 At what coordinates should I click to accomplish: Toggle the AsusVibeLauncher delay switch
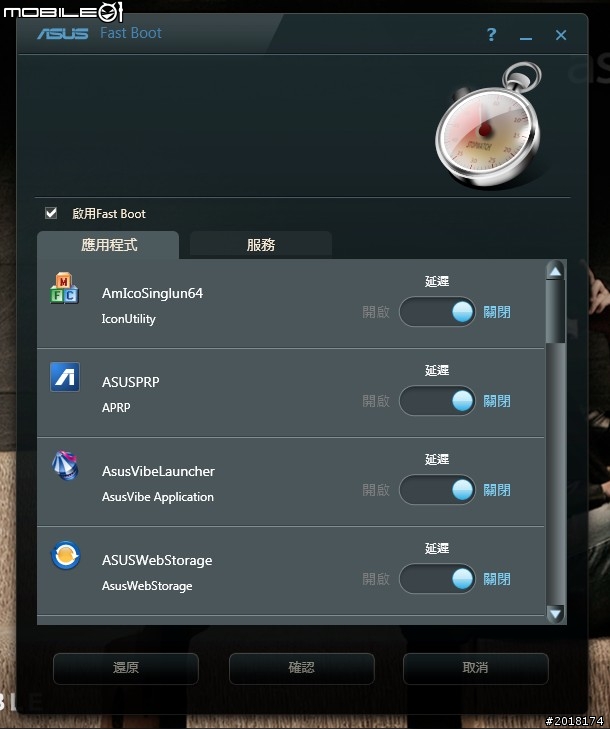click(x=437, y=490)
